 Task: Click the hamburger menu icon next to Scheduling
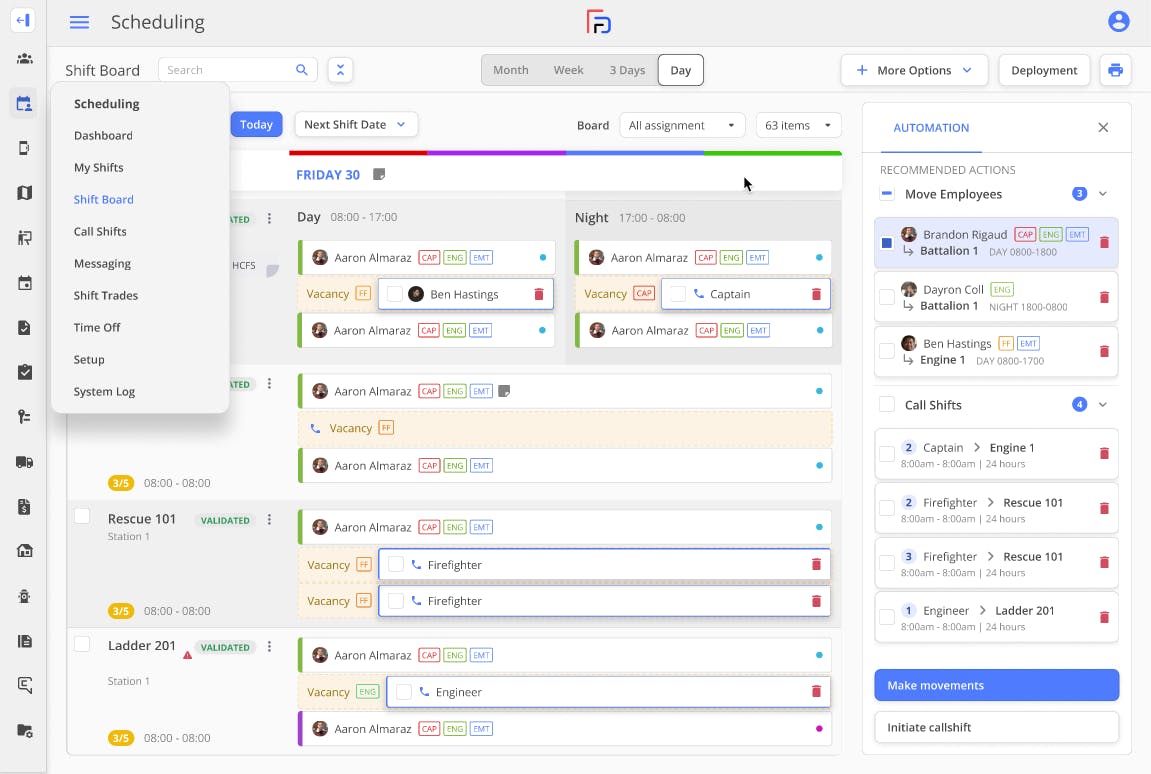[79, 22]
